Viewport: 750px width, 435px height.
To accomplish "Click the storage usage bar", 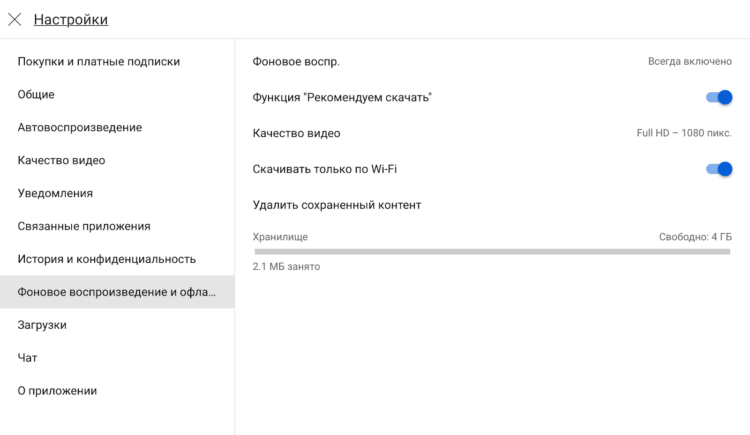I will click(492, 252).
